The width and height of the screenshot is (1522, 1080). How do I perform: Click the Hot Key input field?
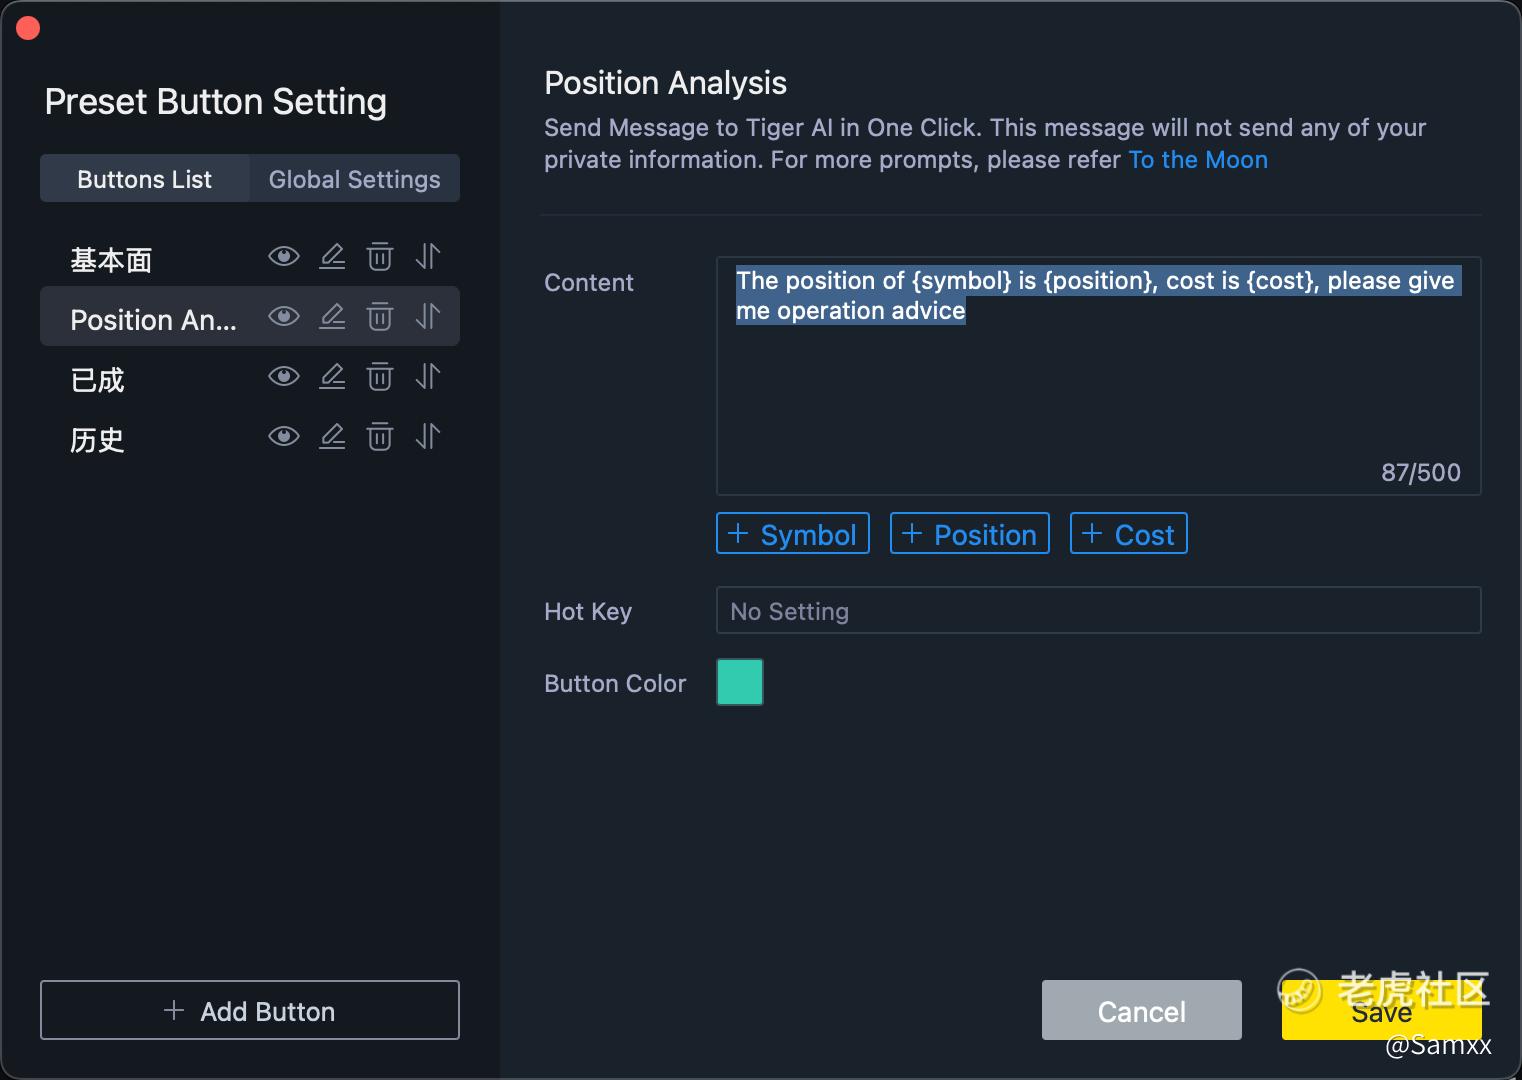pyautogui.click(x=1098, y=611)
